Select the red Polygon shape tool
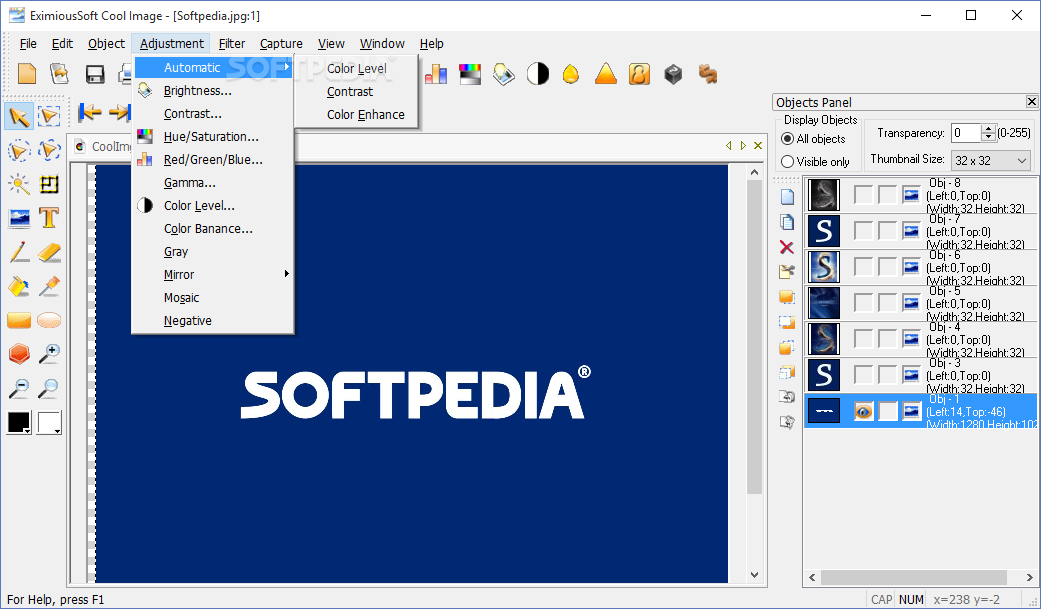 coord(19,354)
